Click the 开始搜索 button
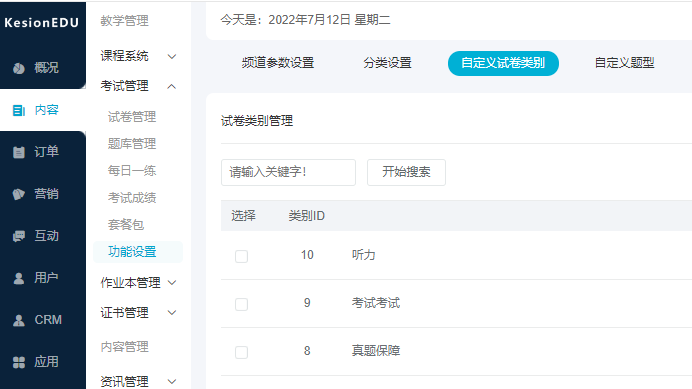The width and height of the screenshot is (692, 389). pos(406,172)
